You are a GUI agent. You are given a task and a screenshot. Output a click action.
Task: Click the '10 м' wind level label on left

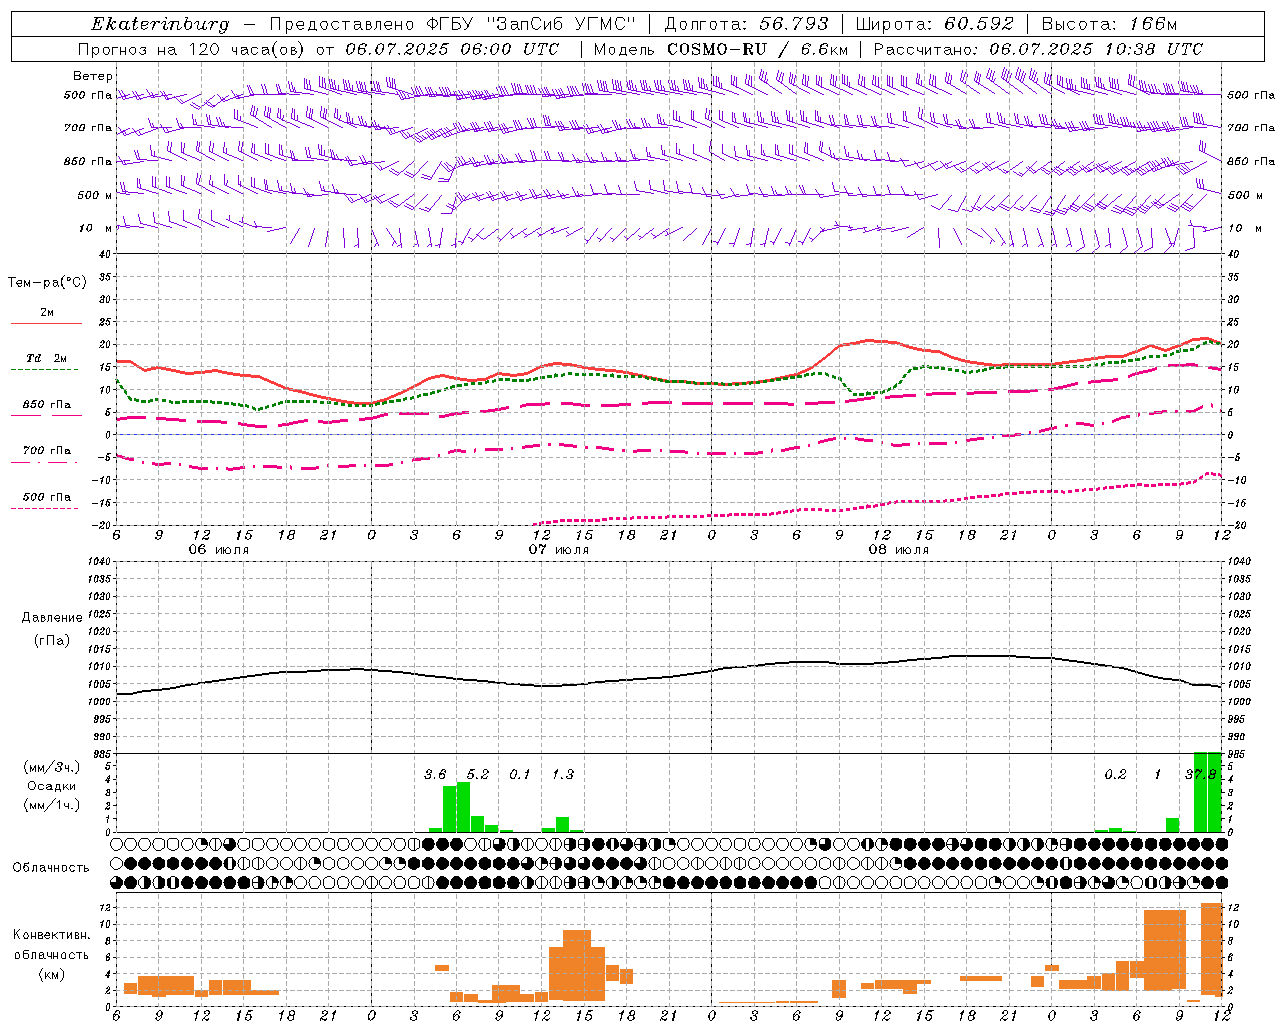(x=95, y=228)
